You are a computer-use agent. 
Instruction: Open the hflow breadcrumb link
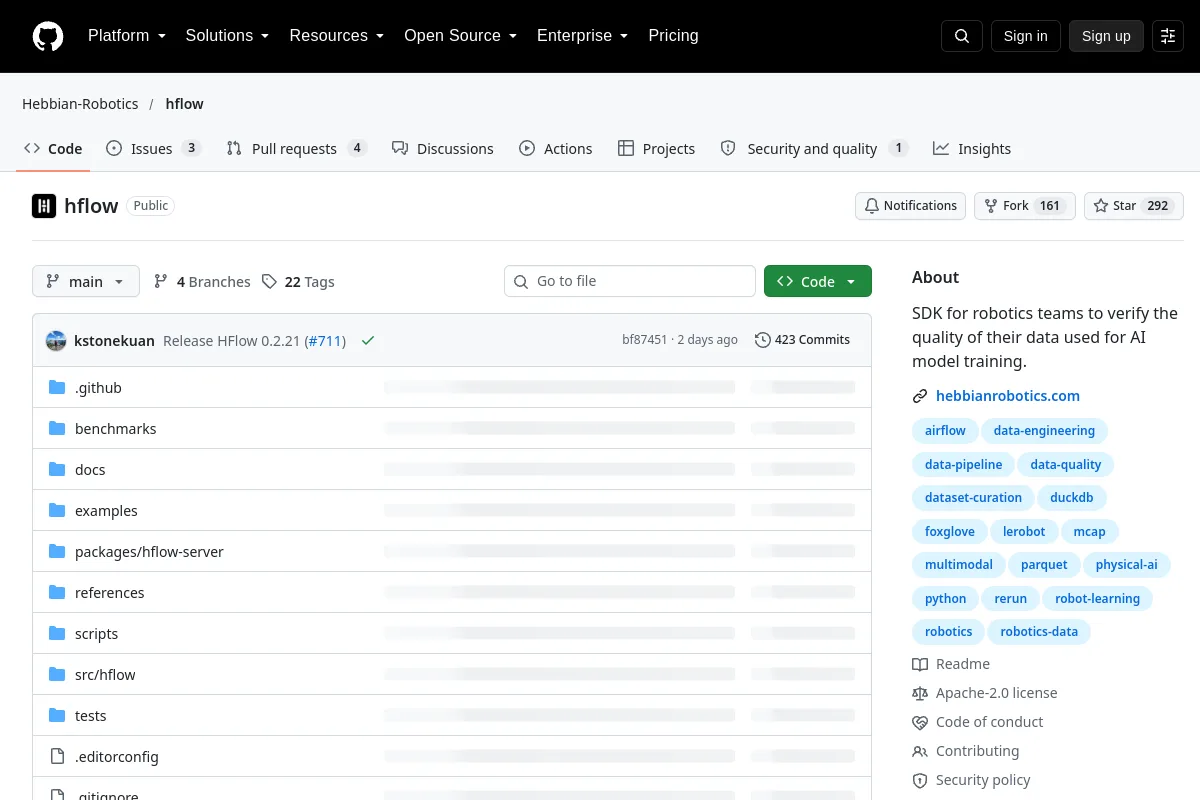[x=185, y=104]
